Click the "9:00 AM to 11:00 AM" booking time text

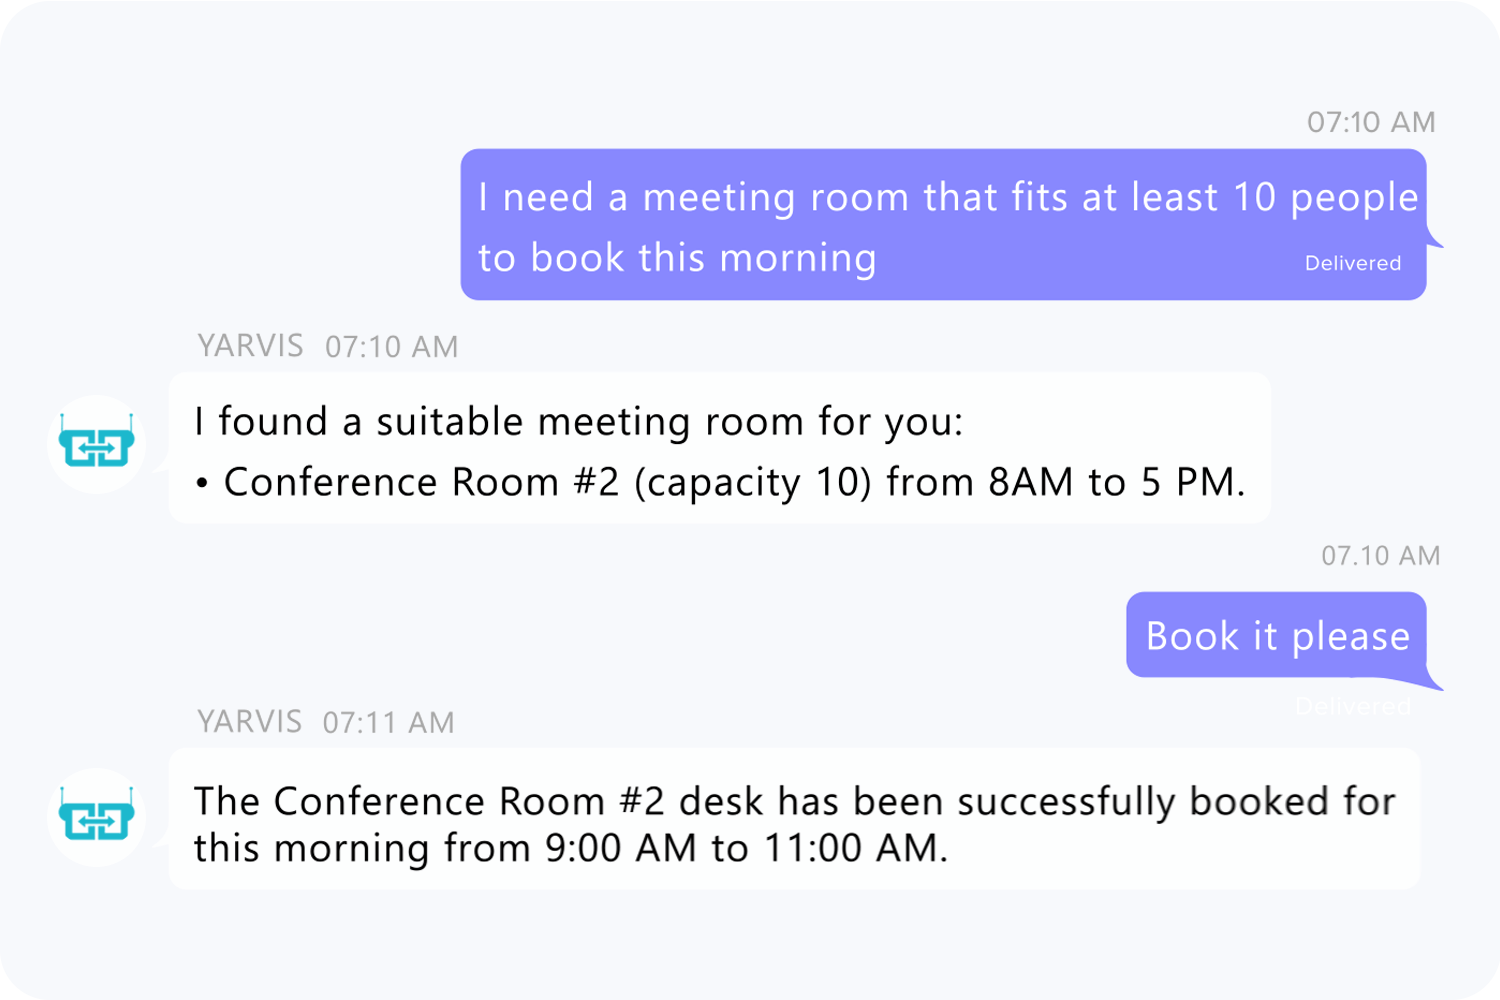pyautogui.click(x=745, y=848)
